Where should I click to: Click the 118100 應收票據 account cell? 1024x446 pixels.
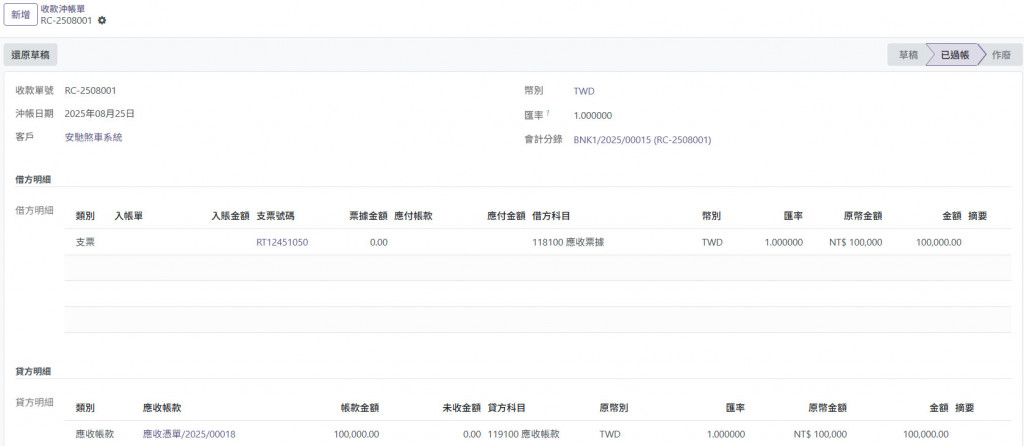click(568, 242)
